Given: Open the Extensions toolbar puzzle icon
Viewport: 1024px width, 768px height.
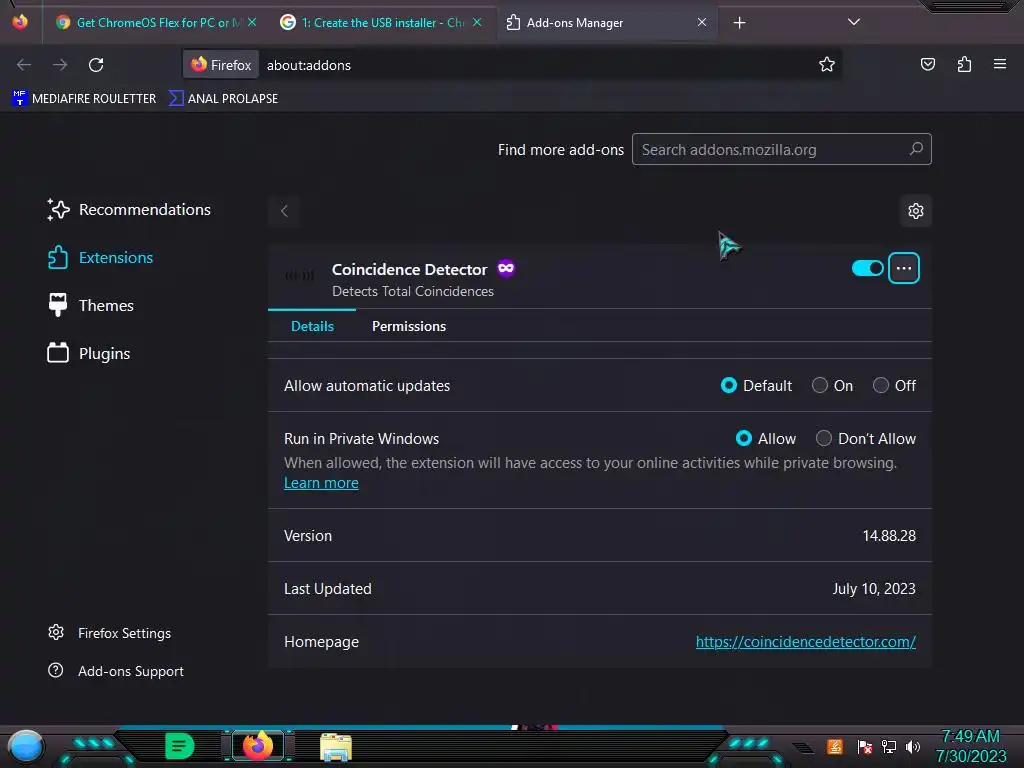Looking at the screenshot, I should [x=964, y=64].
